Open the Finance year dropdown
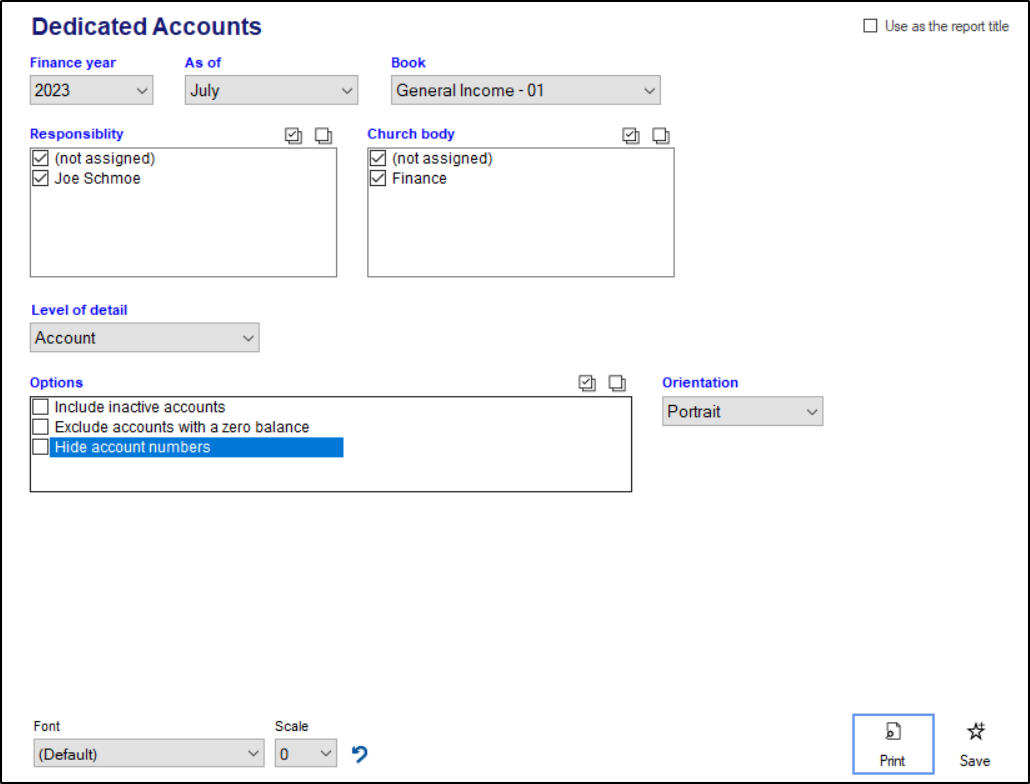 click(x=92, y=90)
